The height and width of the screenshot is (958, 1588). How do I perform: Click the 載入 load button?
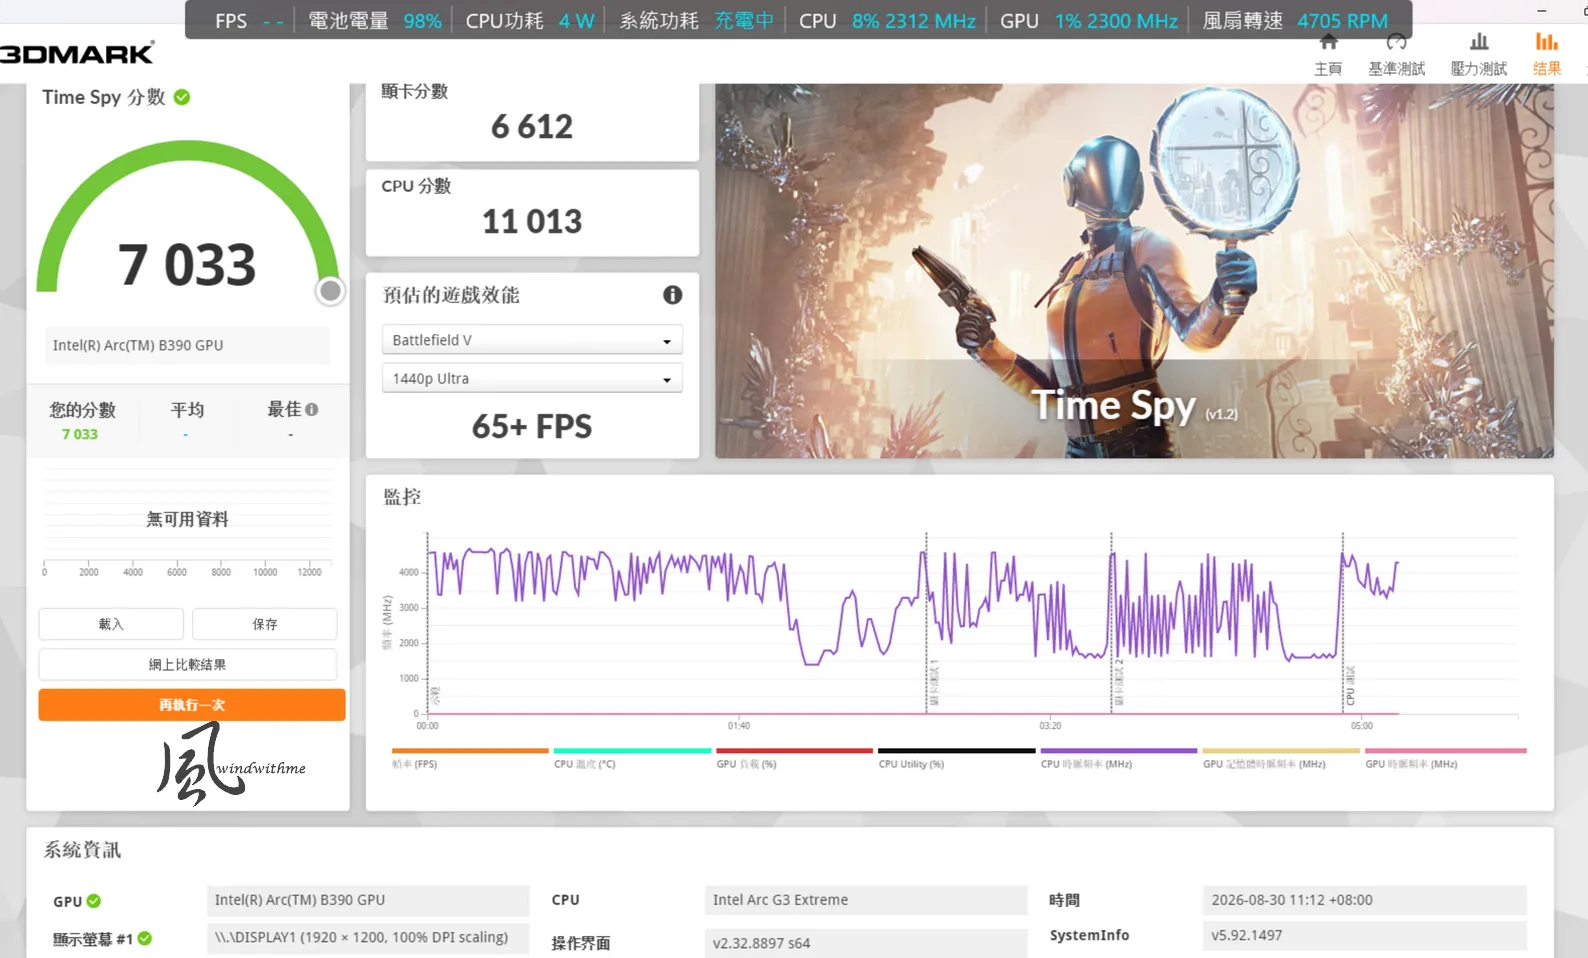[x=111, y=624]
